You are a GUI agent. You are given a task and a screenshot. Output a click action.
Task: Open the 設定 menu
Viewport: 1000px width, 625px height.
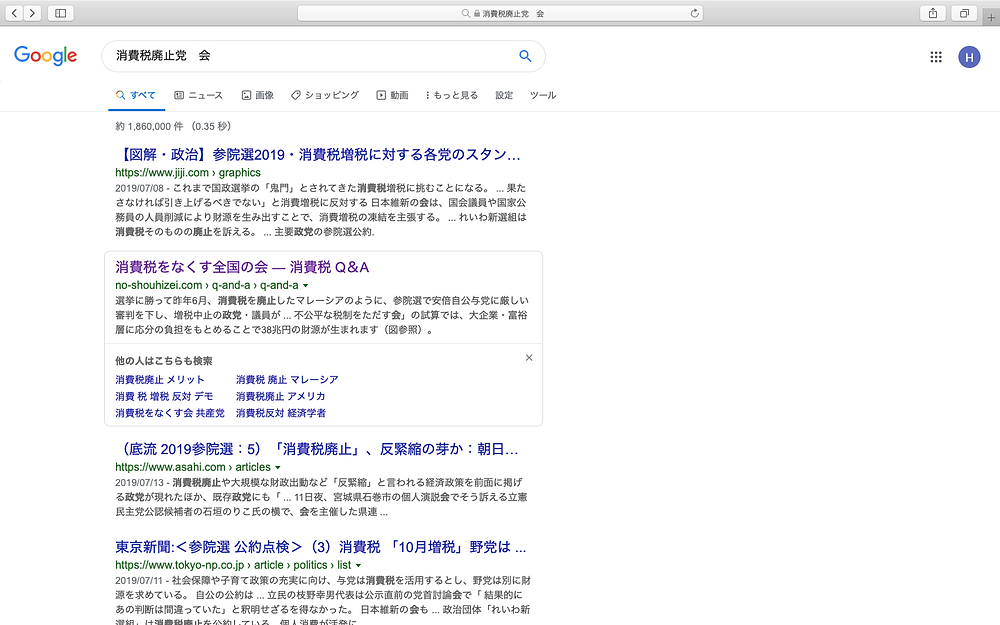coord(504,95)
